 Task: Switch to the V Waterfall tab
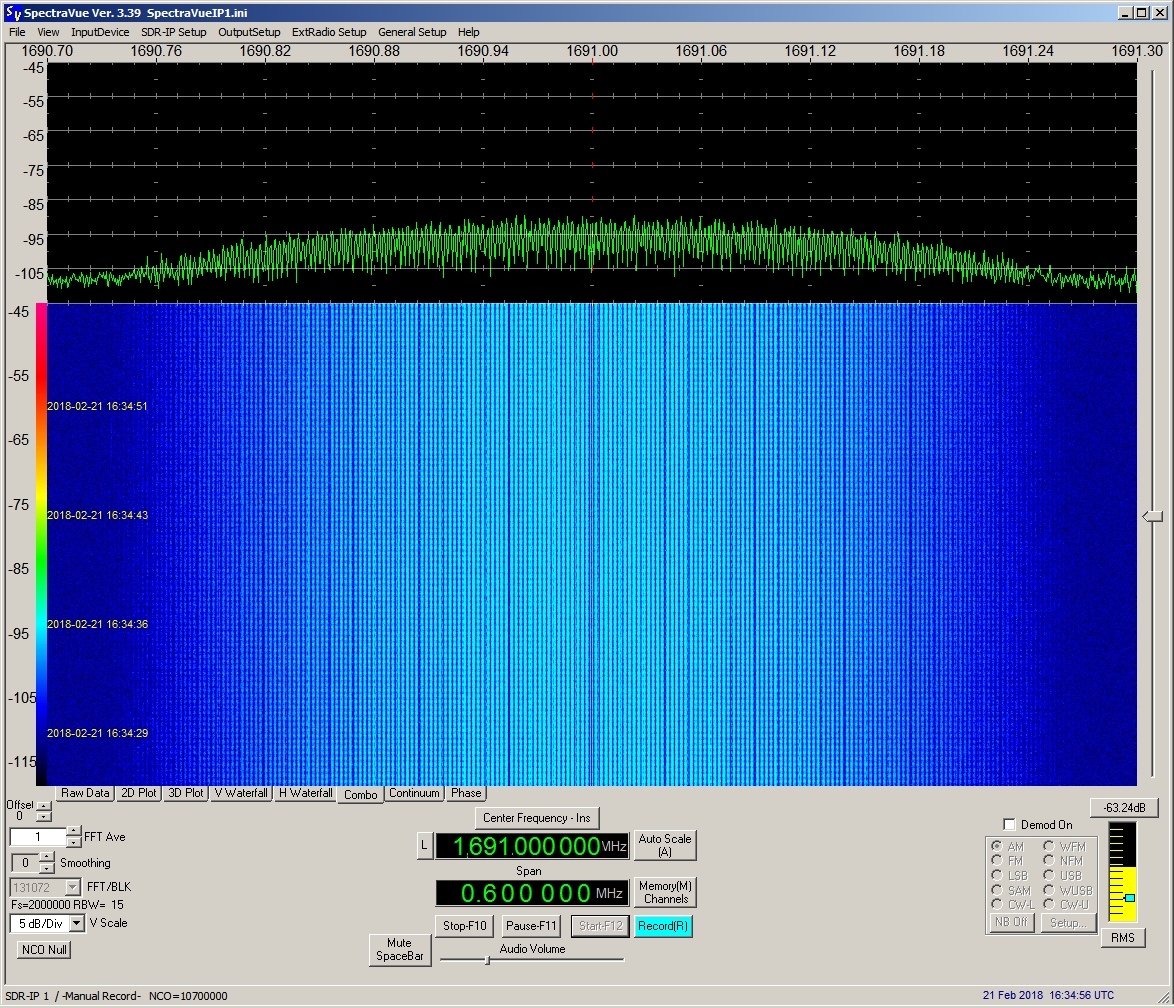pos(241,793)
